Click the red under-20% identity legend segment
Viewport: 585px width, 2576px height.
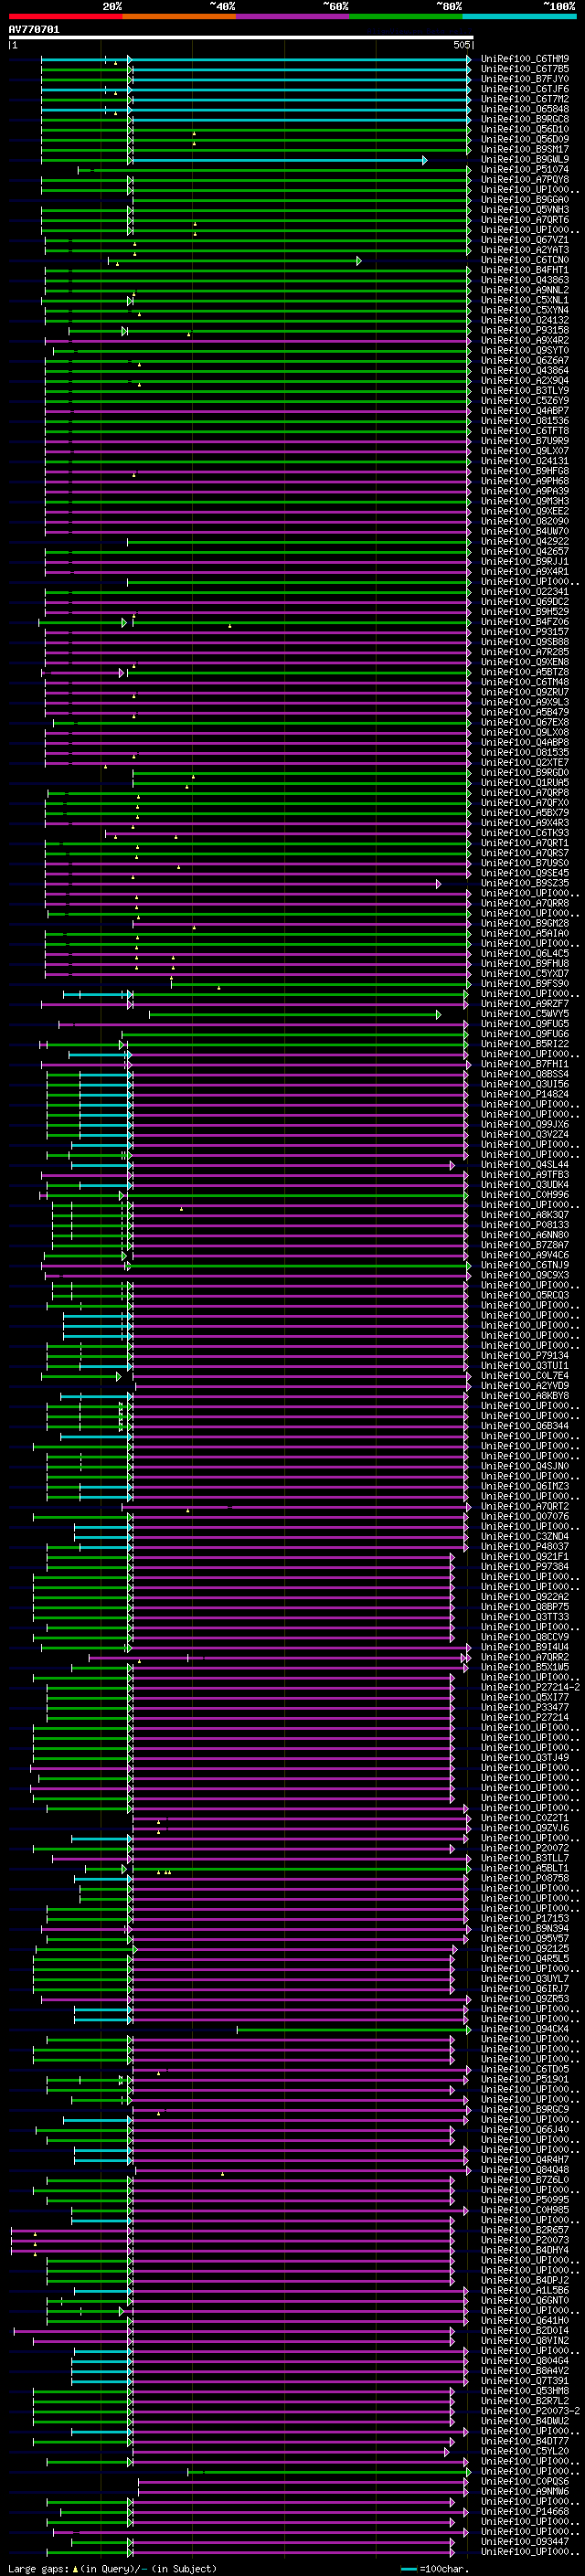click(65, 17)
